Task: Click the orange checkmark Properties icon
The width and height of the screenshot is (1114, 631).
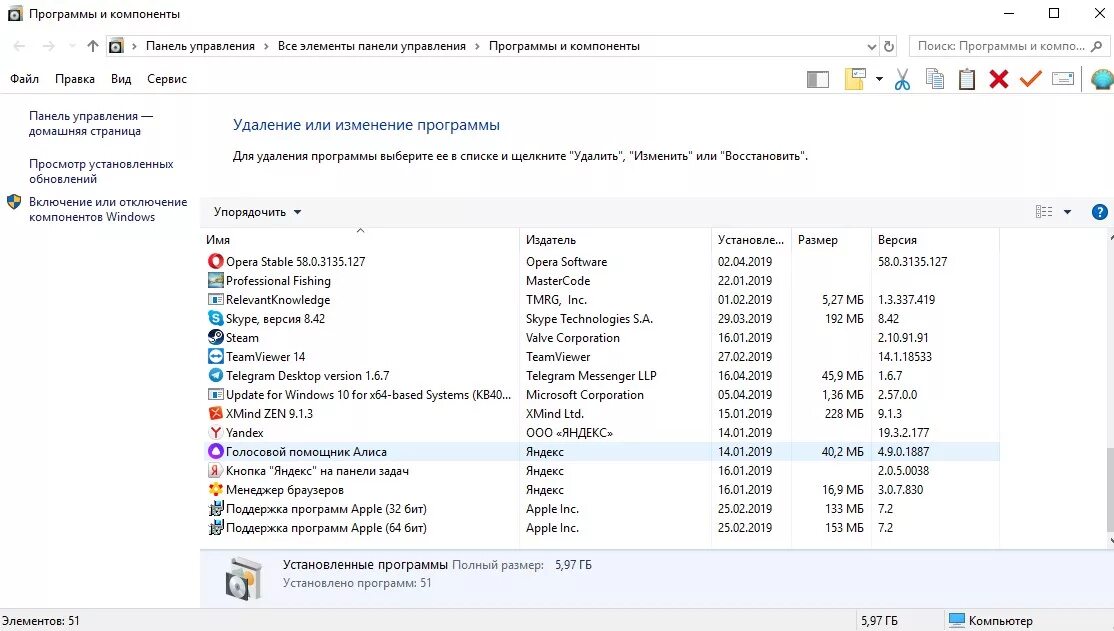Action: click(x=1030, y=79)
